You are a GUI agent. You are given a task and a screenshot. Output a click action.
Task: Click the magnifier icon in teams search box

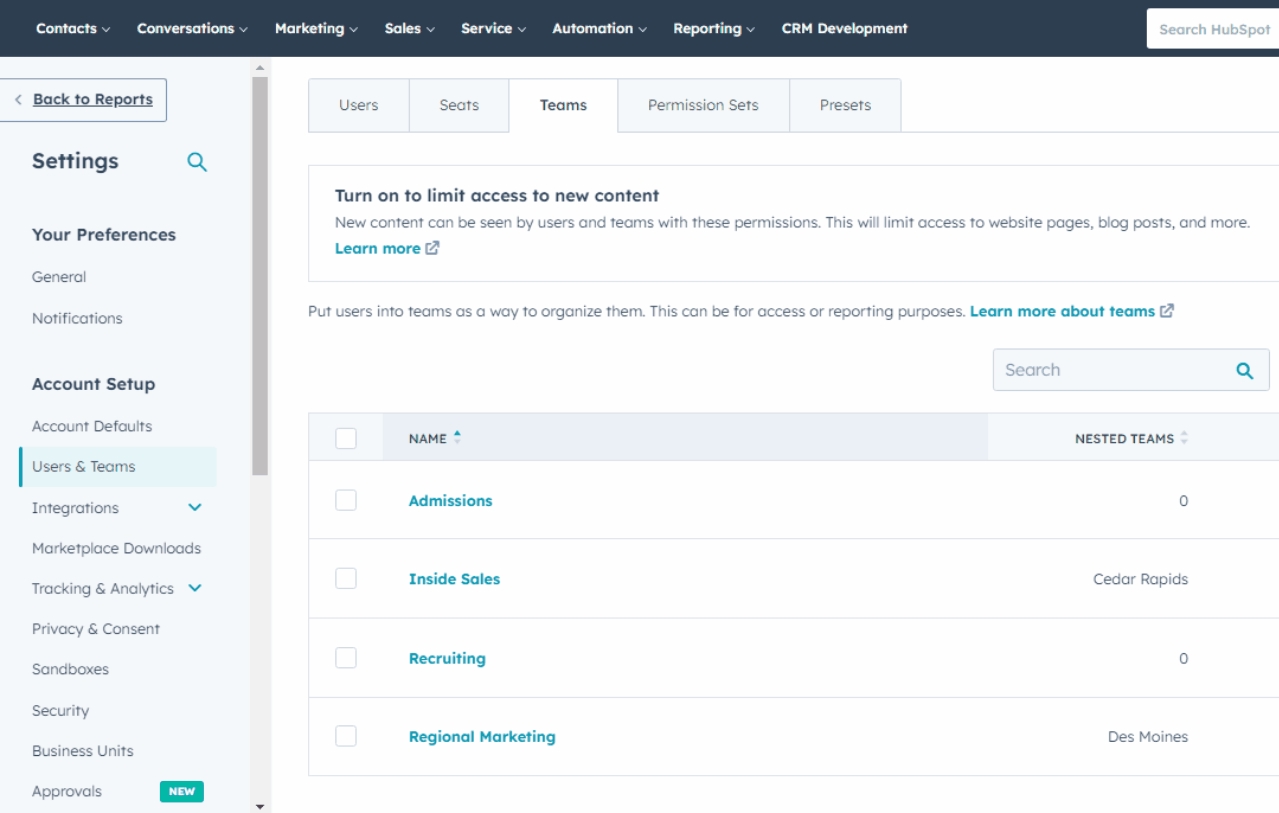pyautogui.click(x=1245, y=370)
